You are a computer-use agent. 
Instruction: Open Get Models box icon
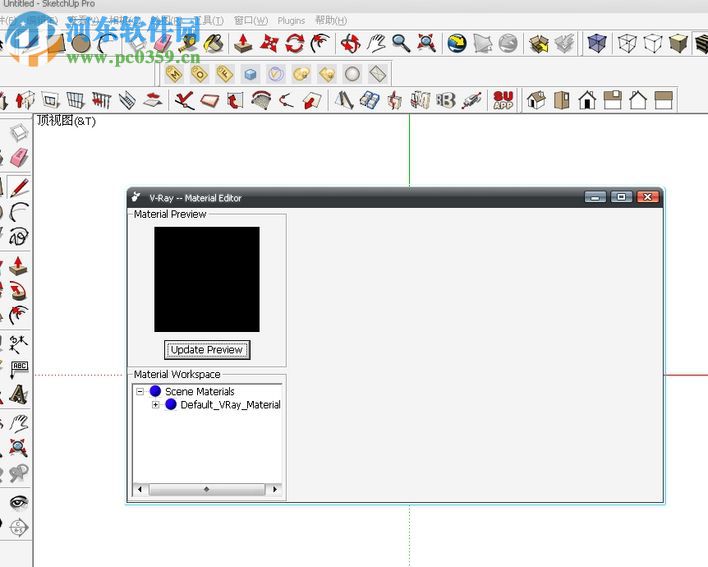[x=539, y=44]
